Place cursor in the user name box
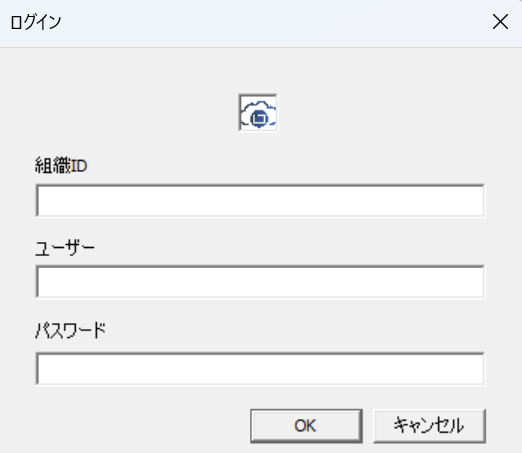The image size is (522, 453). tap(260, 282)
